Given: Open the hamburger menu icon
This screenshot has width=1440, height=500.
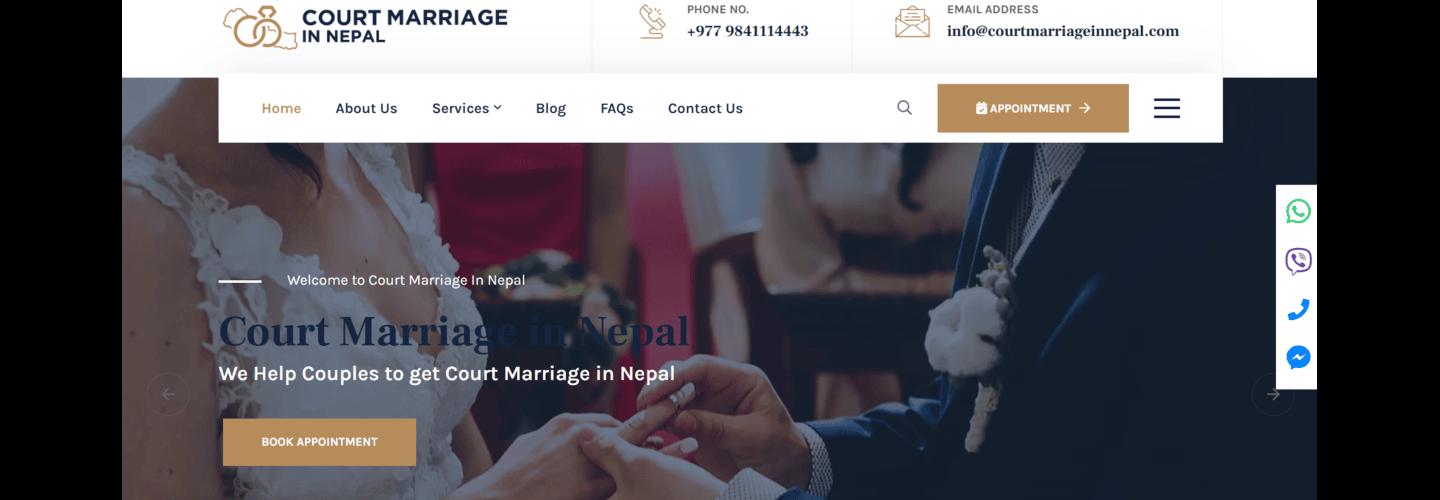Looking at the screenshot, I should point(1167,108).
